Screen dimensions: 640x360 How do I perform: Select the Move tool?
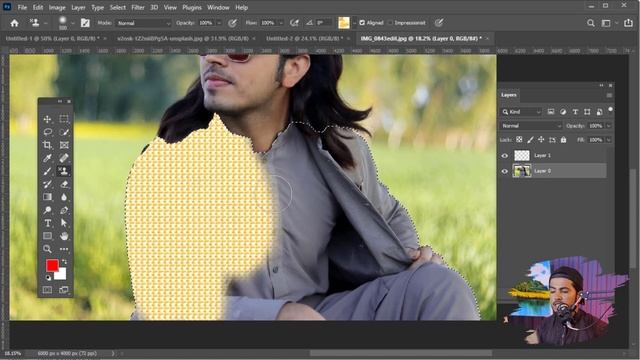pyautogui.click(x=47, y=119)
